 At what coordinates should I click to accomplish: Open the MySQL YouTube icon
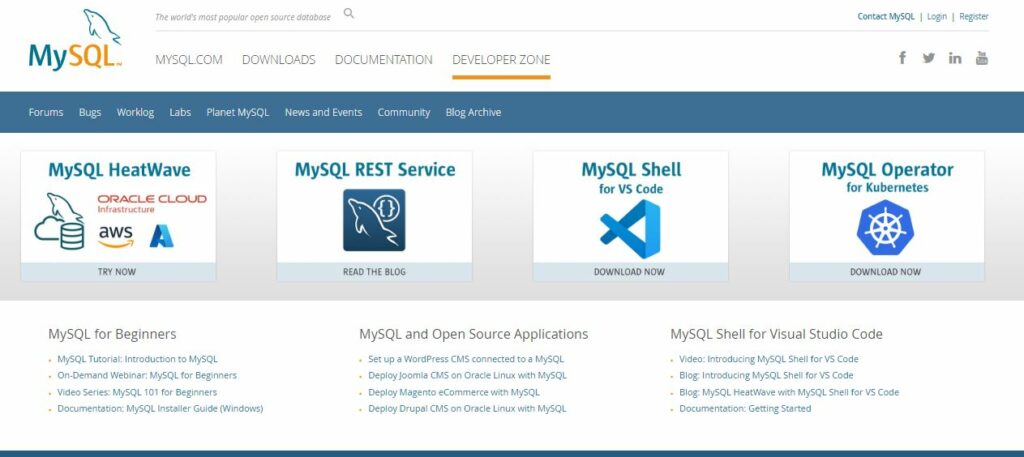point(982,58)
